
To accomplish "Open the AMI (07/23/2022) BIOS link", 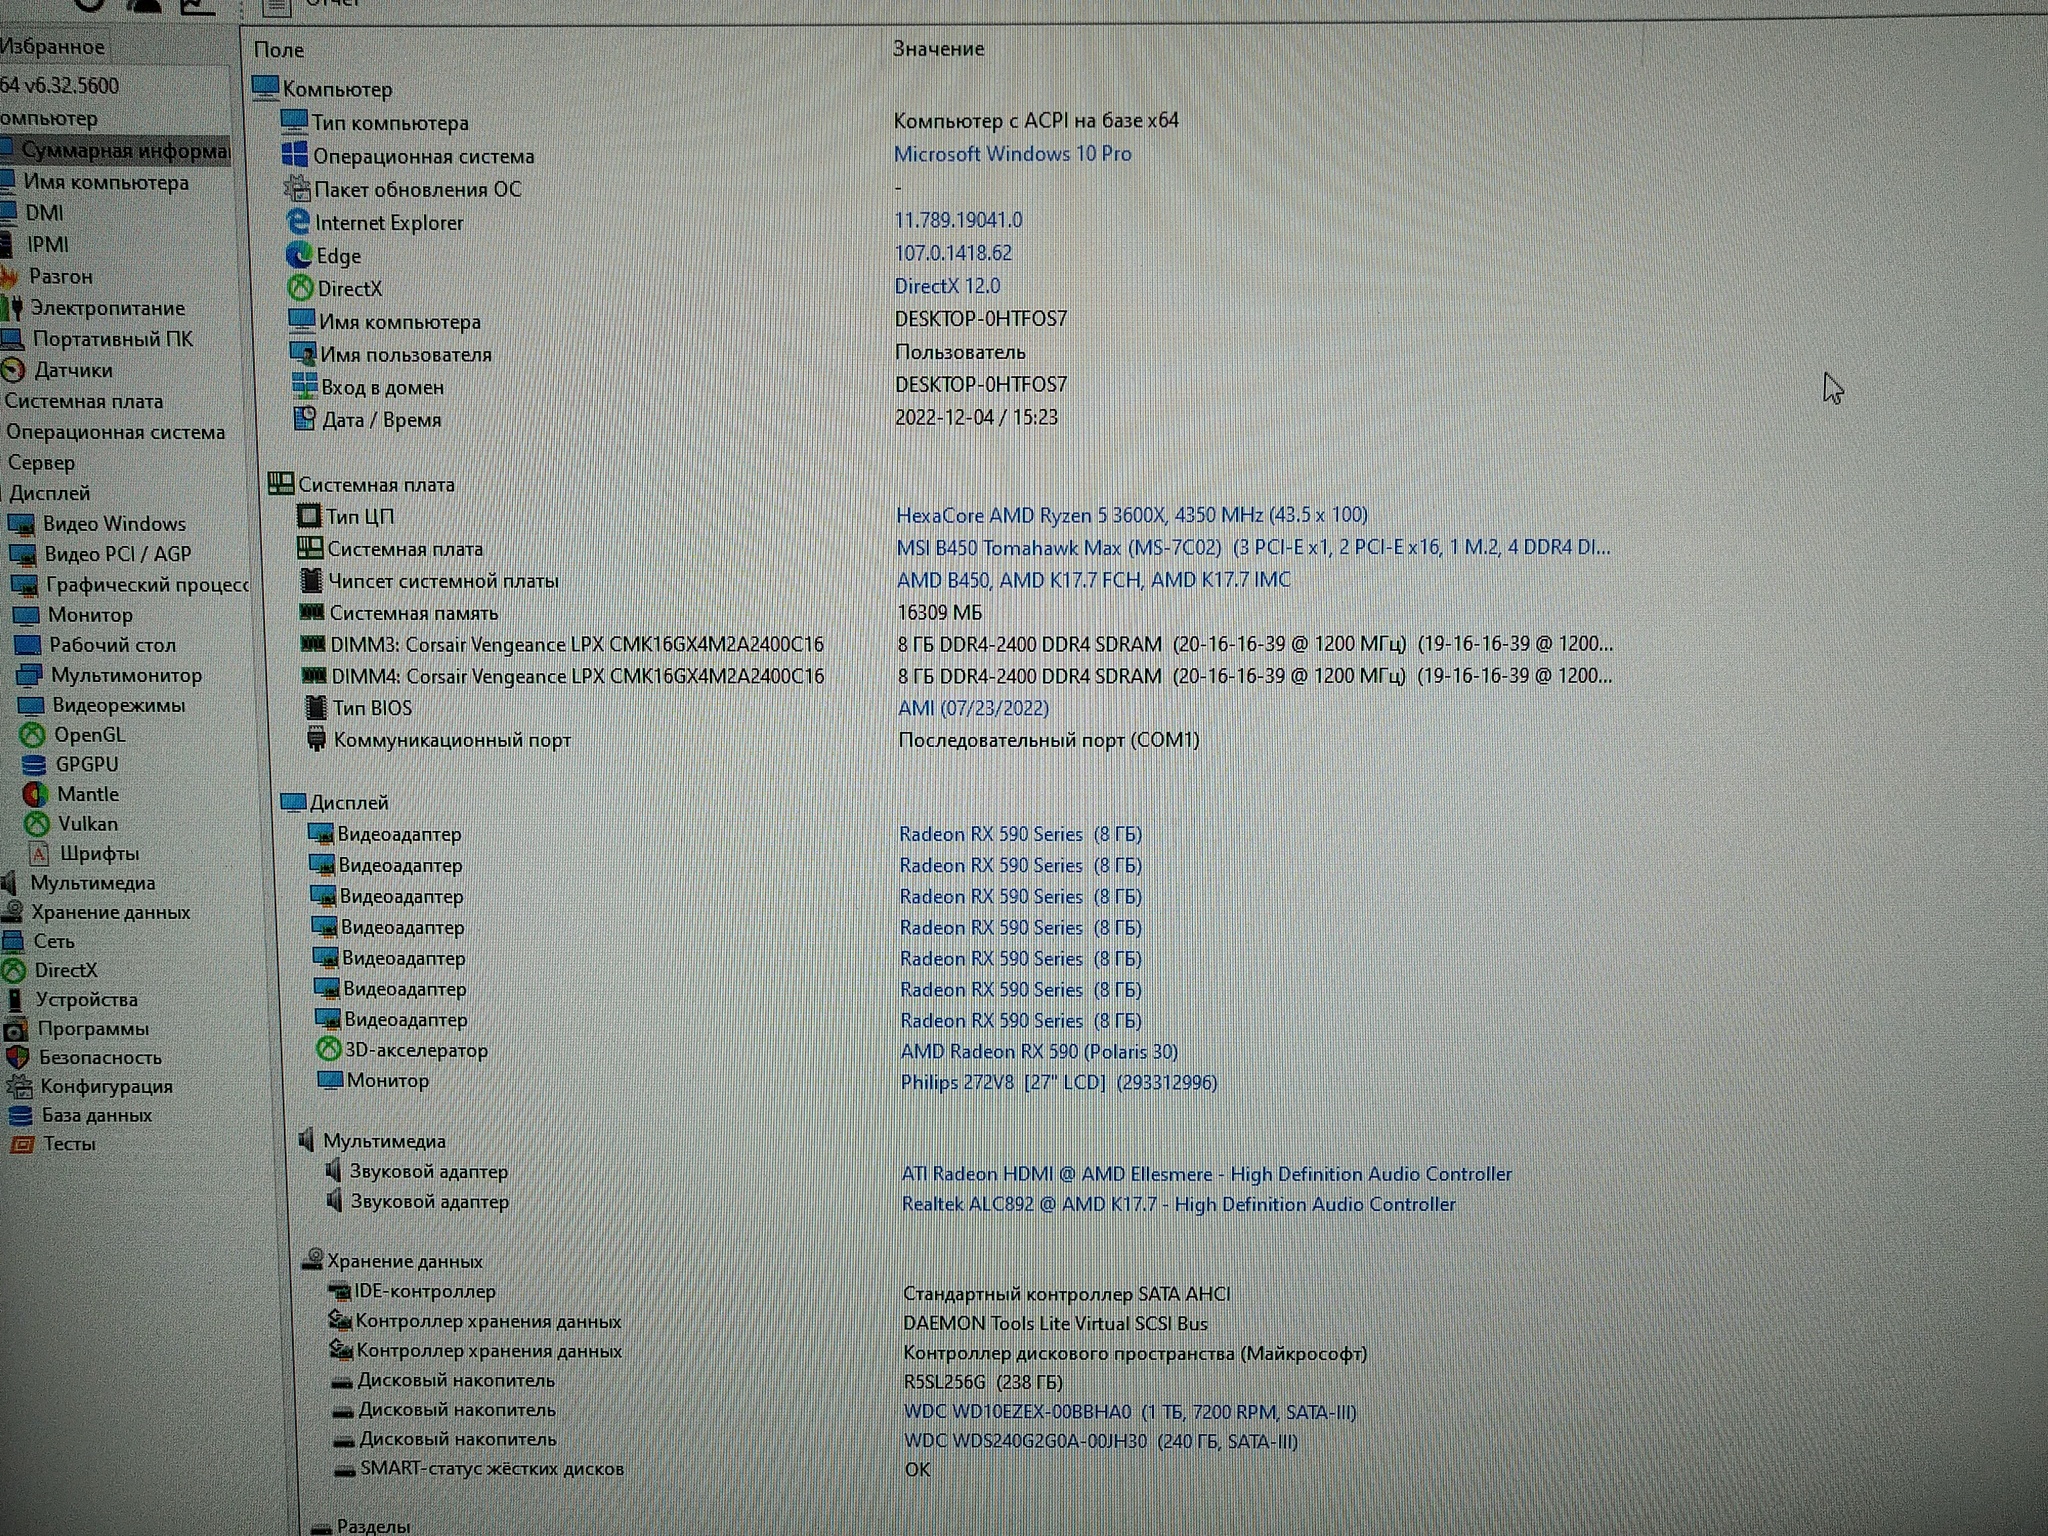I will tap(973, 708).
